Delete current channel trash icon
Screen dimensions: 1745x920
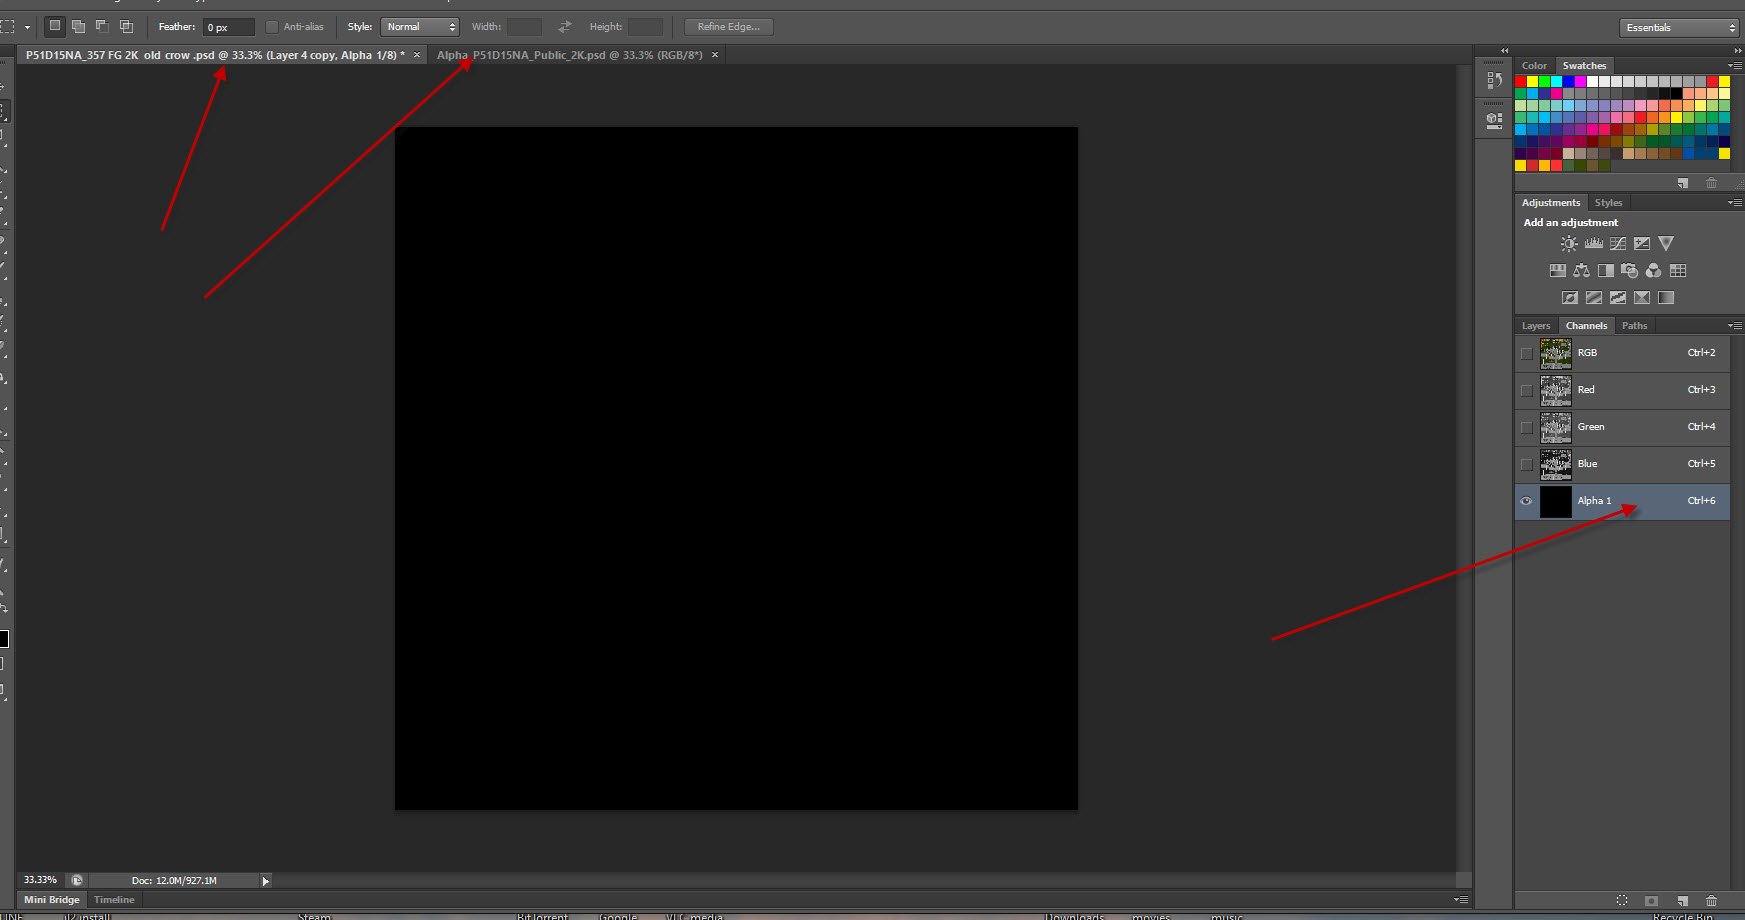click(1711, 901)
